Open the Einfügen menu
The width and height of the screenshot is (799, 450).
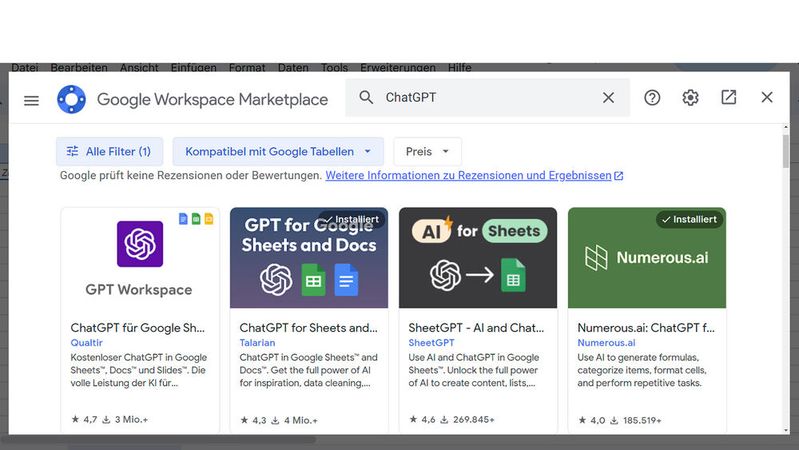(194, 67)
